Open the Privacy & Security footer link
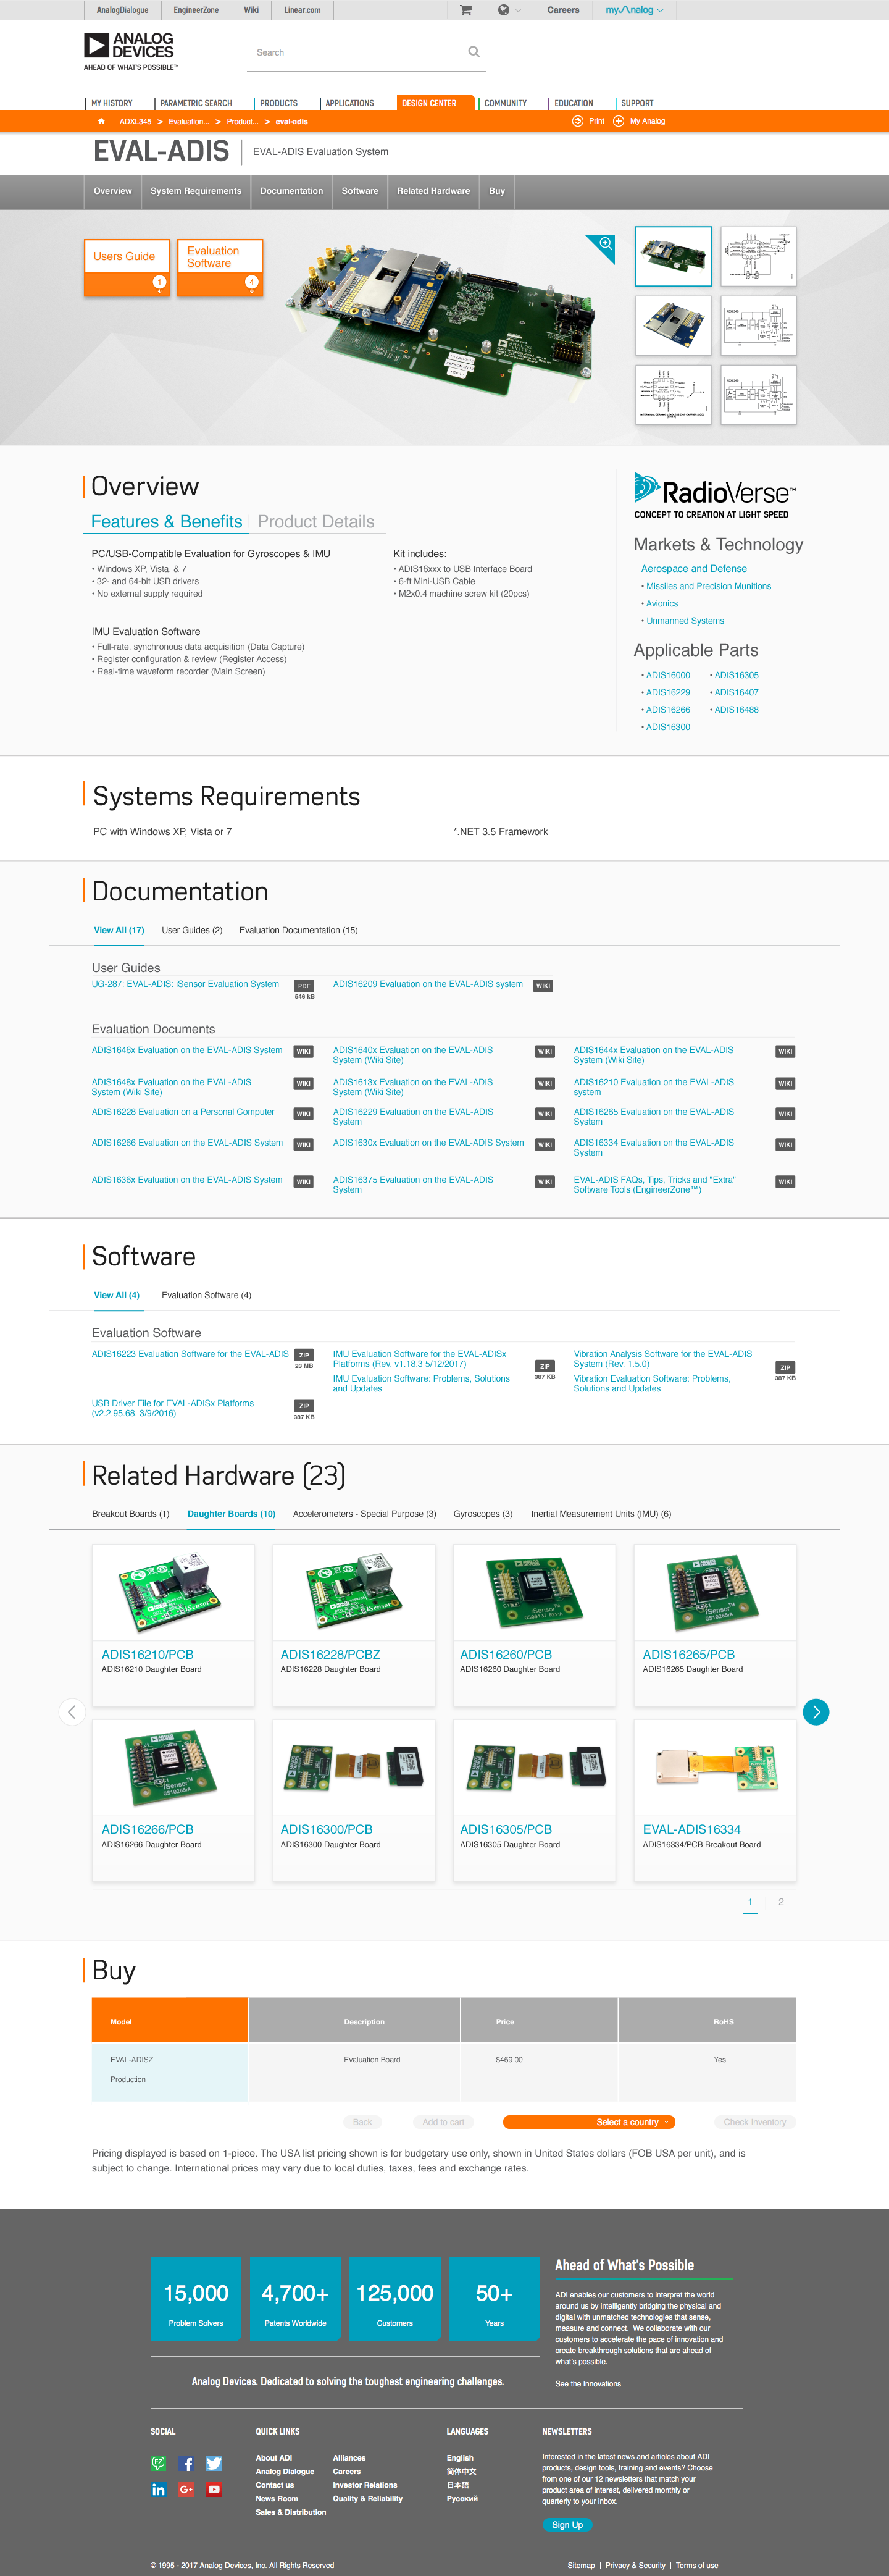The width and height of the screenshot is (889, 2576). pos(635,2565)
